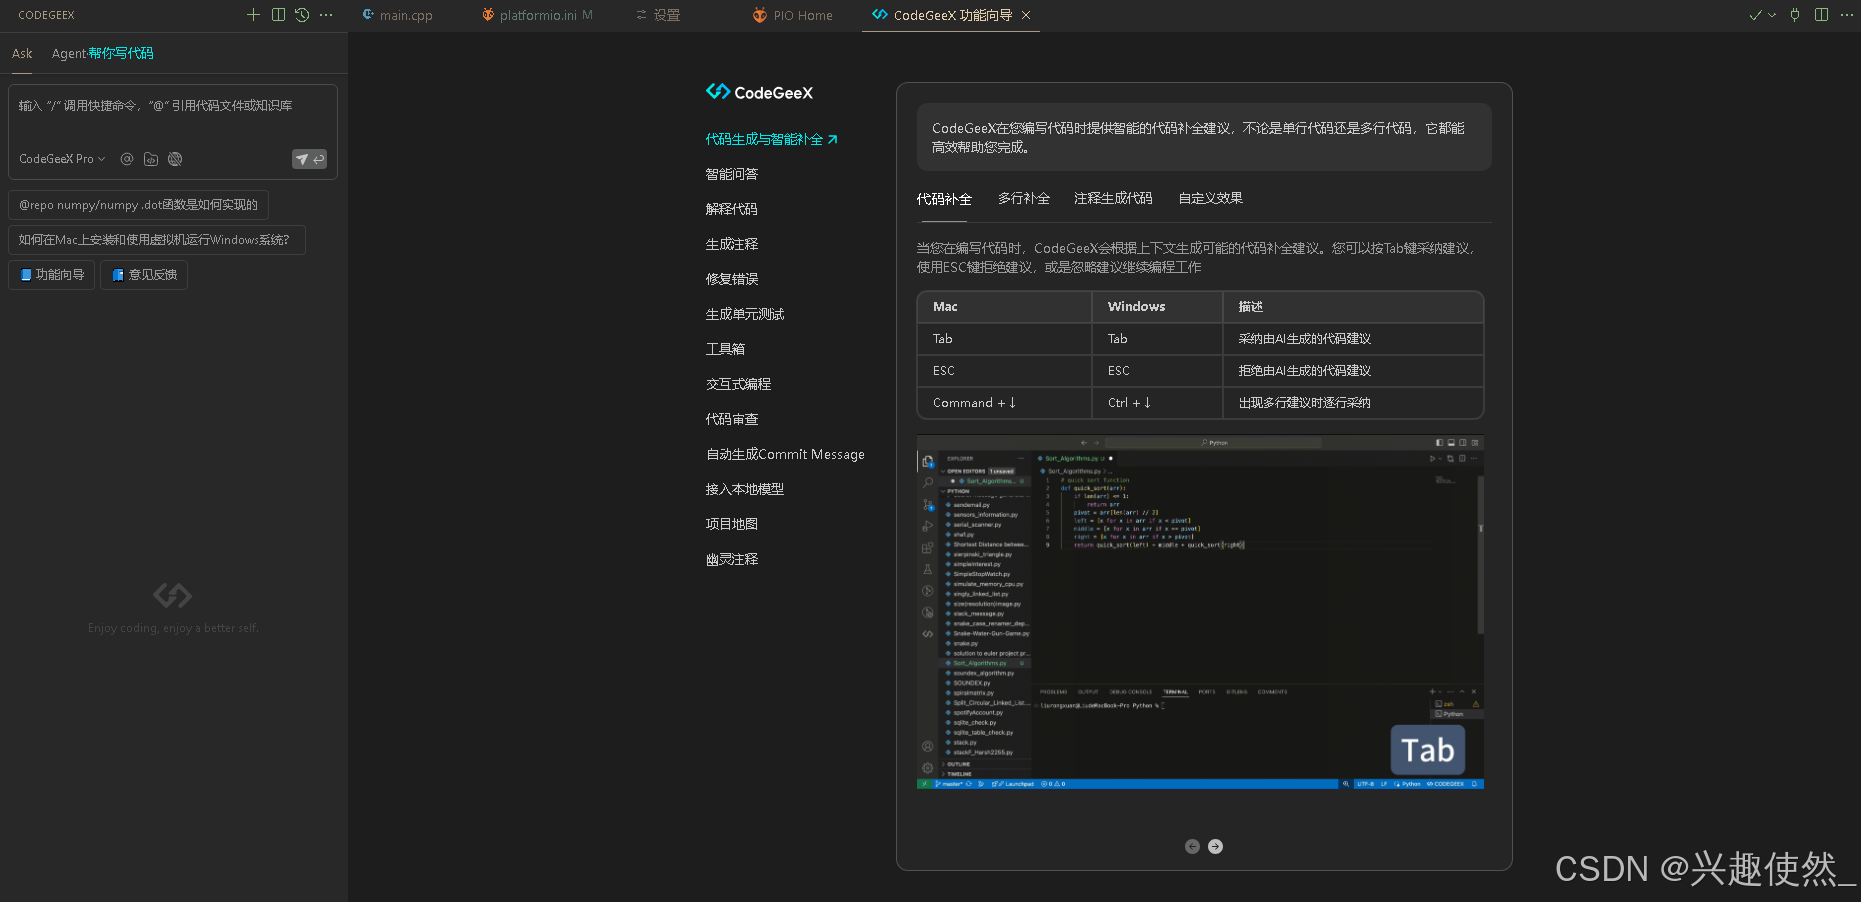Select the Mac virtual machine Windows suggestion
Viewport: 1861px width, 902px height.
157,240
